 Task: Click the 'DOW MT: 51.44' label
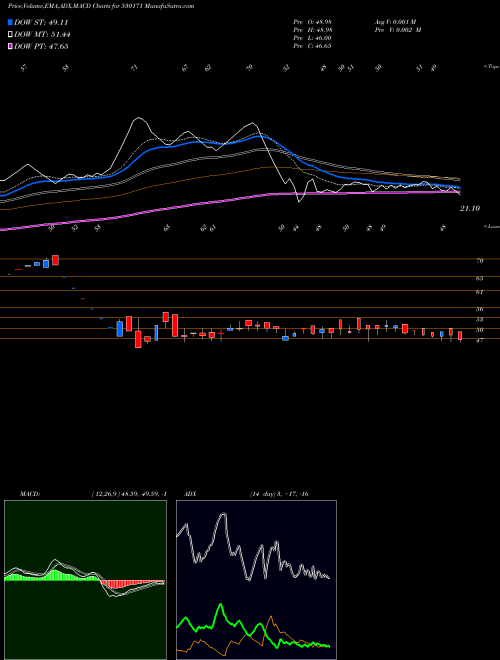point(43,35)
